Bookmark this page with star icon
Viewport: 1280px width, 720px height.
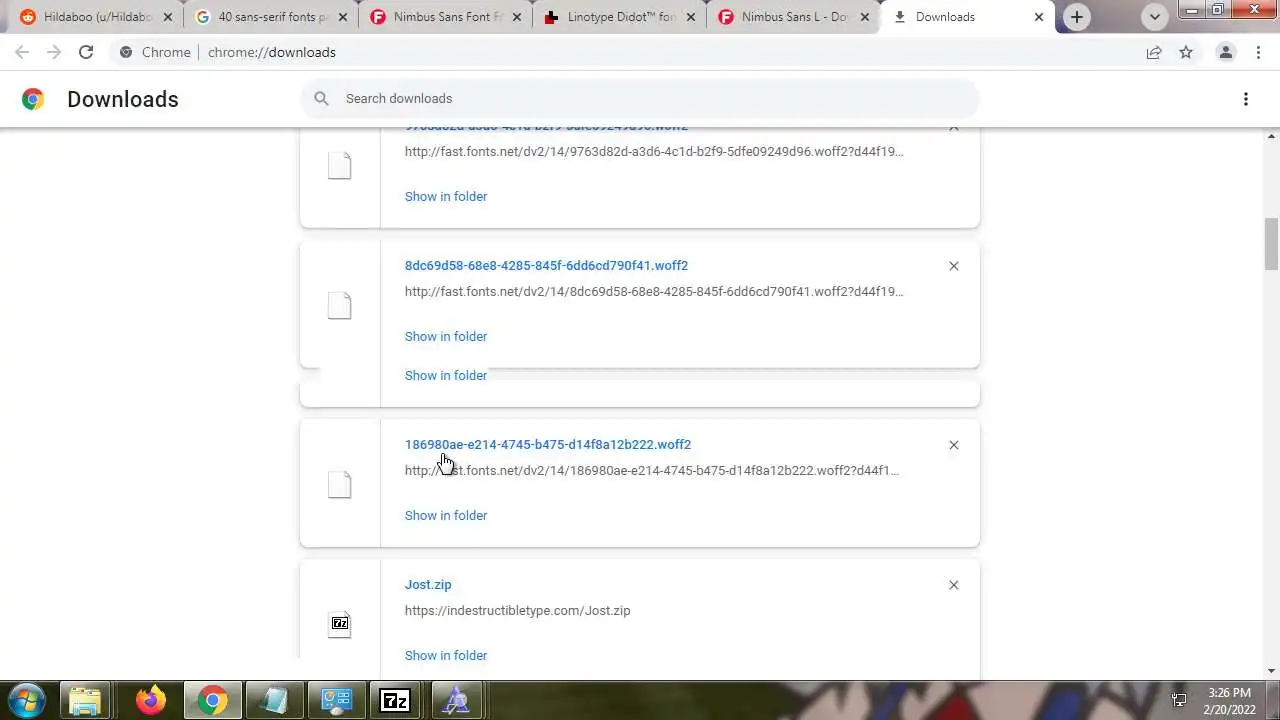click(x=1186, y=52)
